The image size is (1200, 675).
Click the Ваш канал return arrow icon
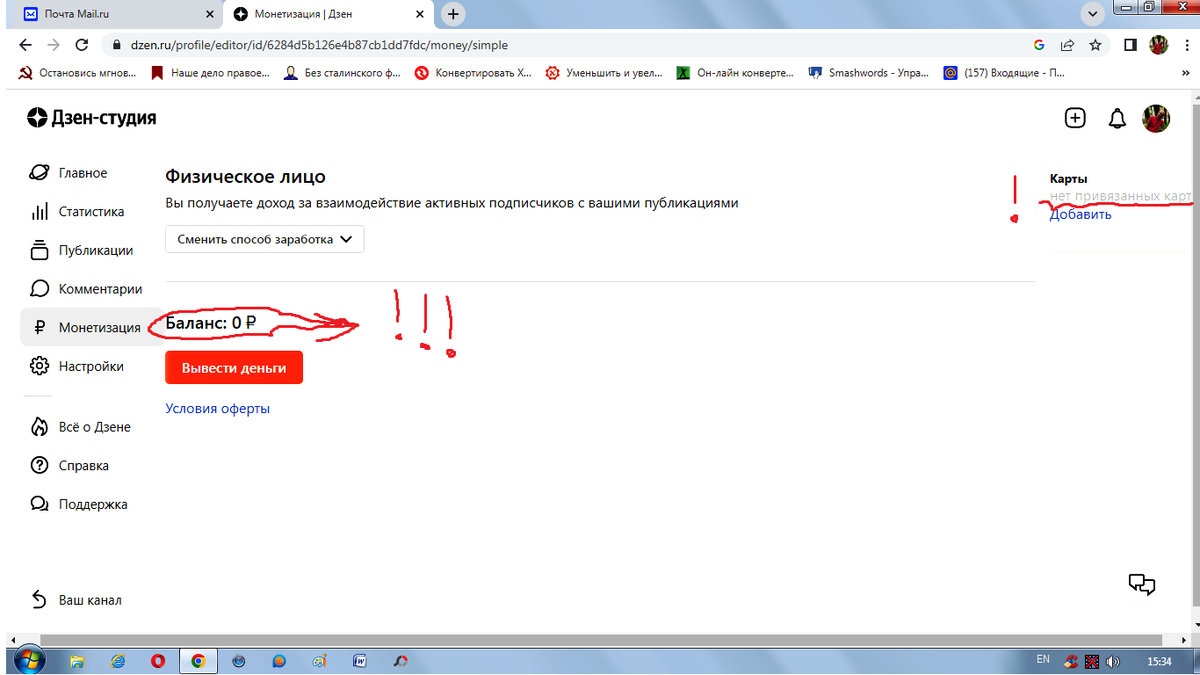pyautogui.click(x=38, y=599)
